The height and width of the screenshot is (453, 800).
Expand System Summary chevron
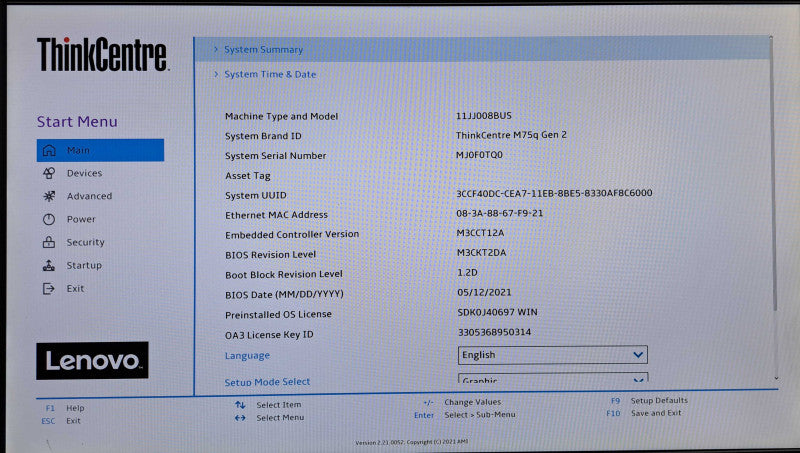(x=216, y=49)
